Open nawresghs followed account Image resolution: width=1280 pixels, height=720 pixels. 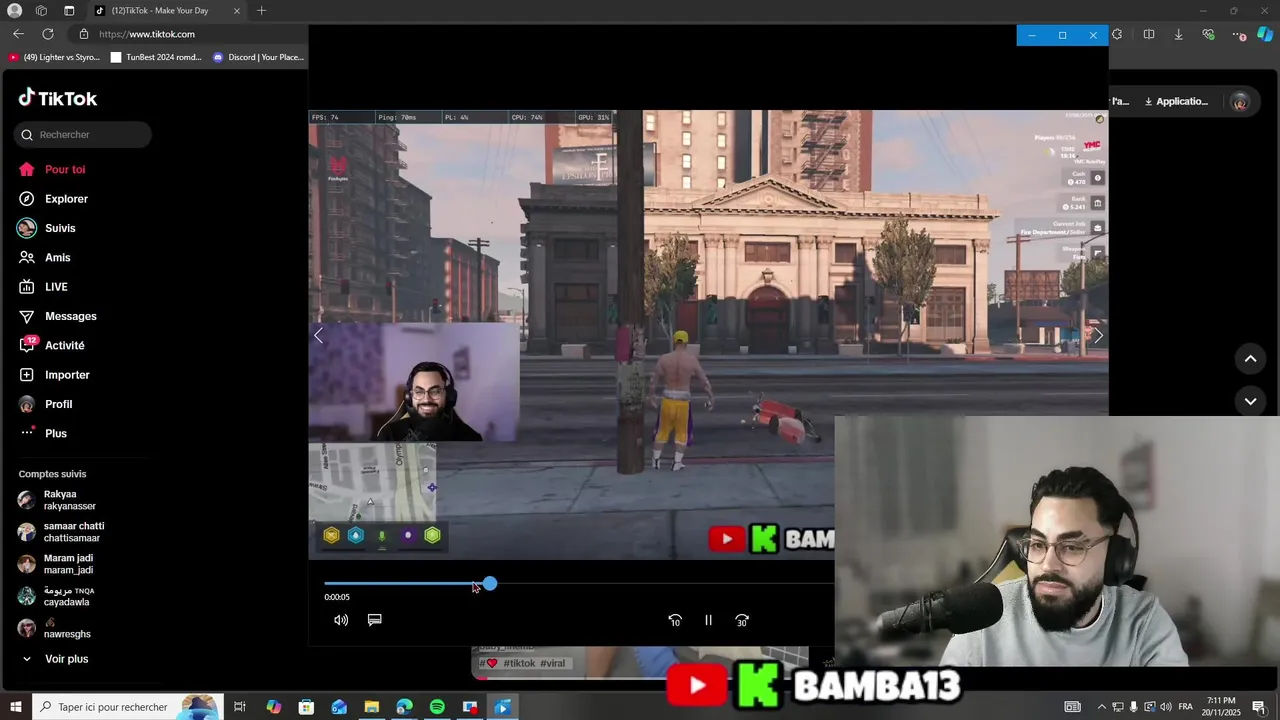(55, 628)
